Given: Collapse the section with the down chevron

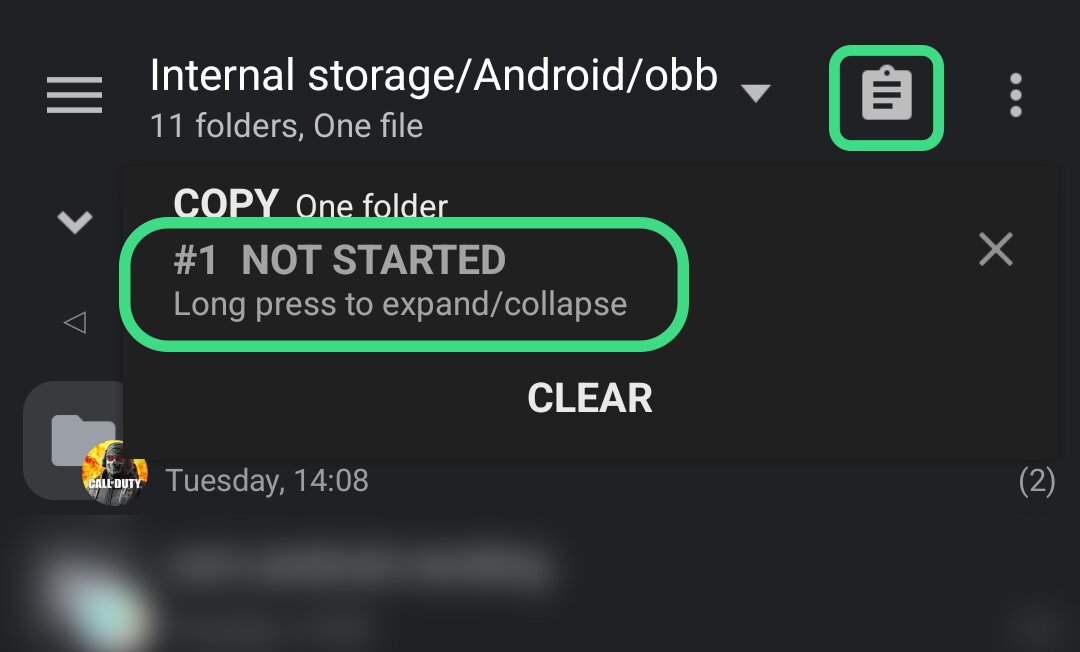Looking at the screenshot, I should click(75, 221).
